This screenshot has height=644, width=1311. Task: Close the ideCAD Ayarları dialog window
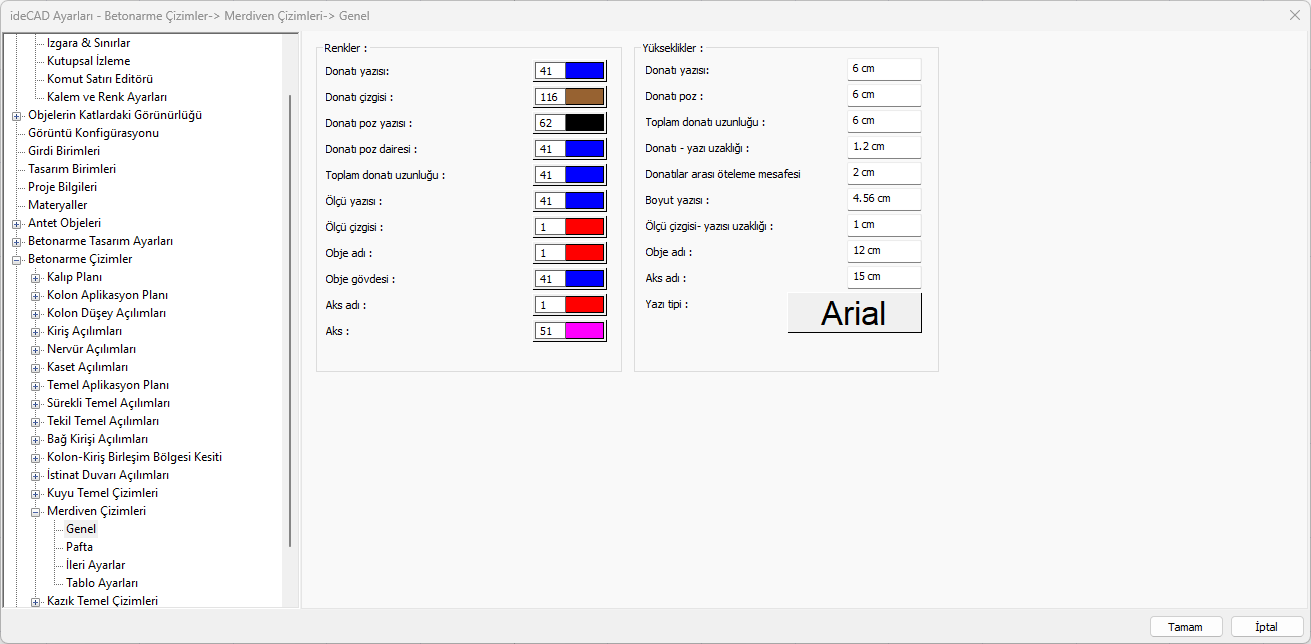pyautogui.click(x=1295, y=15)
